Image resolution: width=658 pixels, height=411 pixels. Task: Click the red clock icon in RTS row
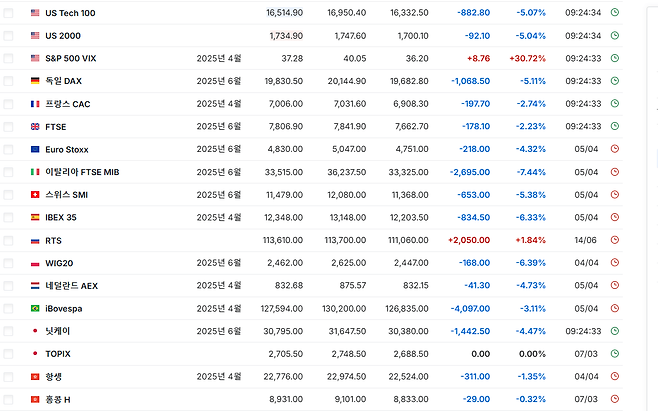coord(615,240)
